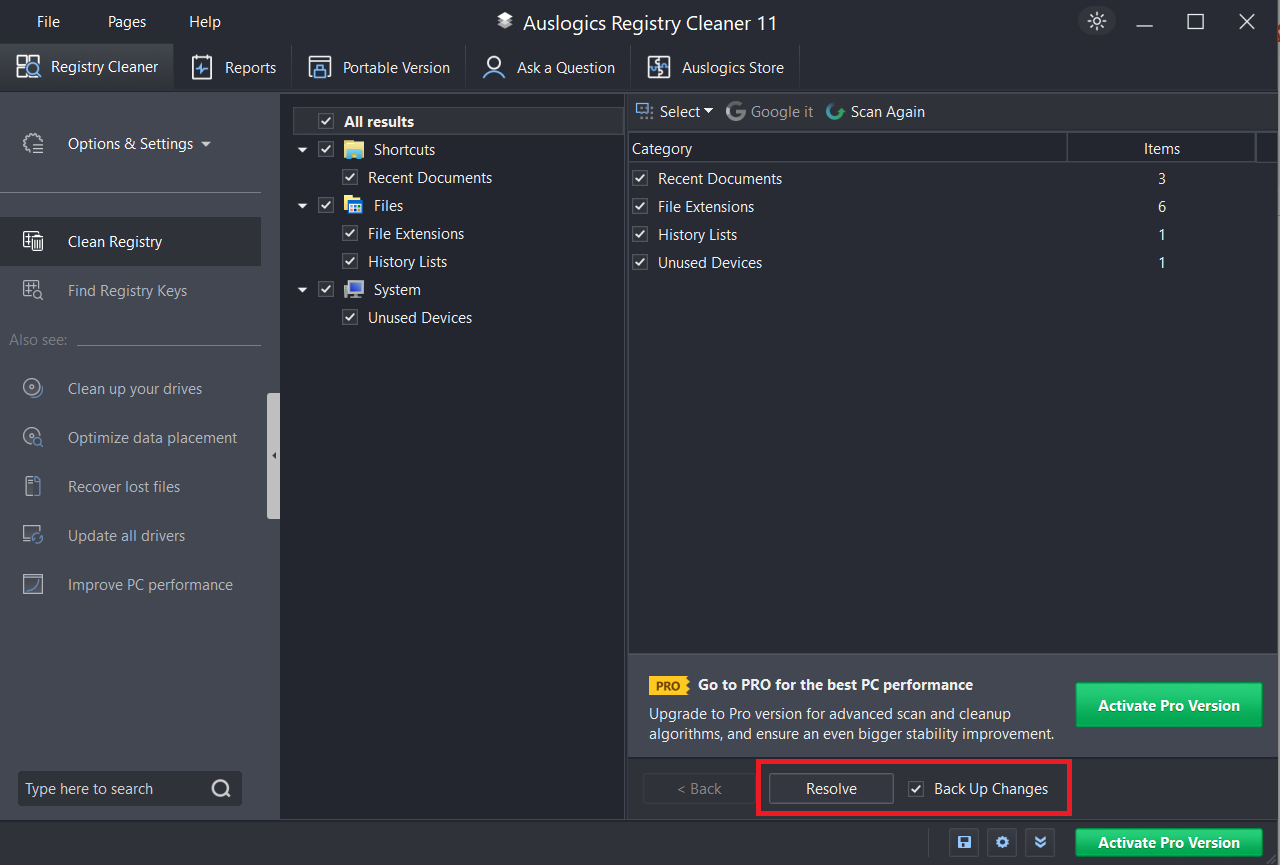Open the File menu
This screenshot has height=865, width=1280.
click(48, 21)
